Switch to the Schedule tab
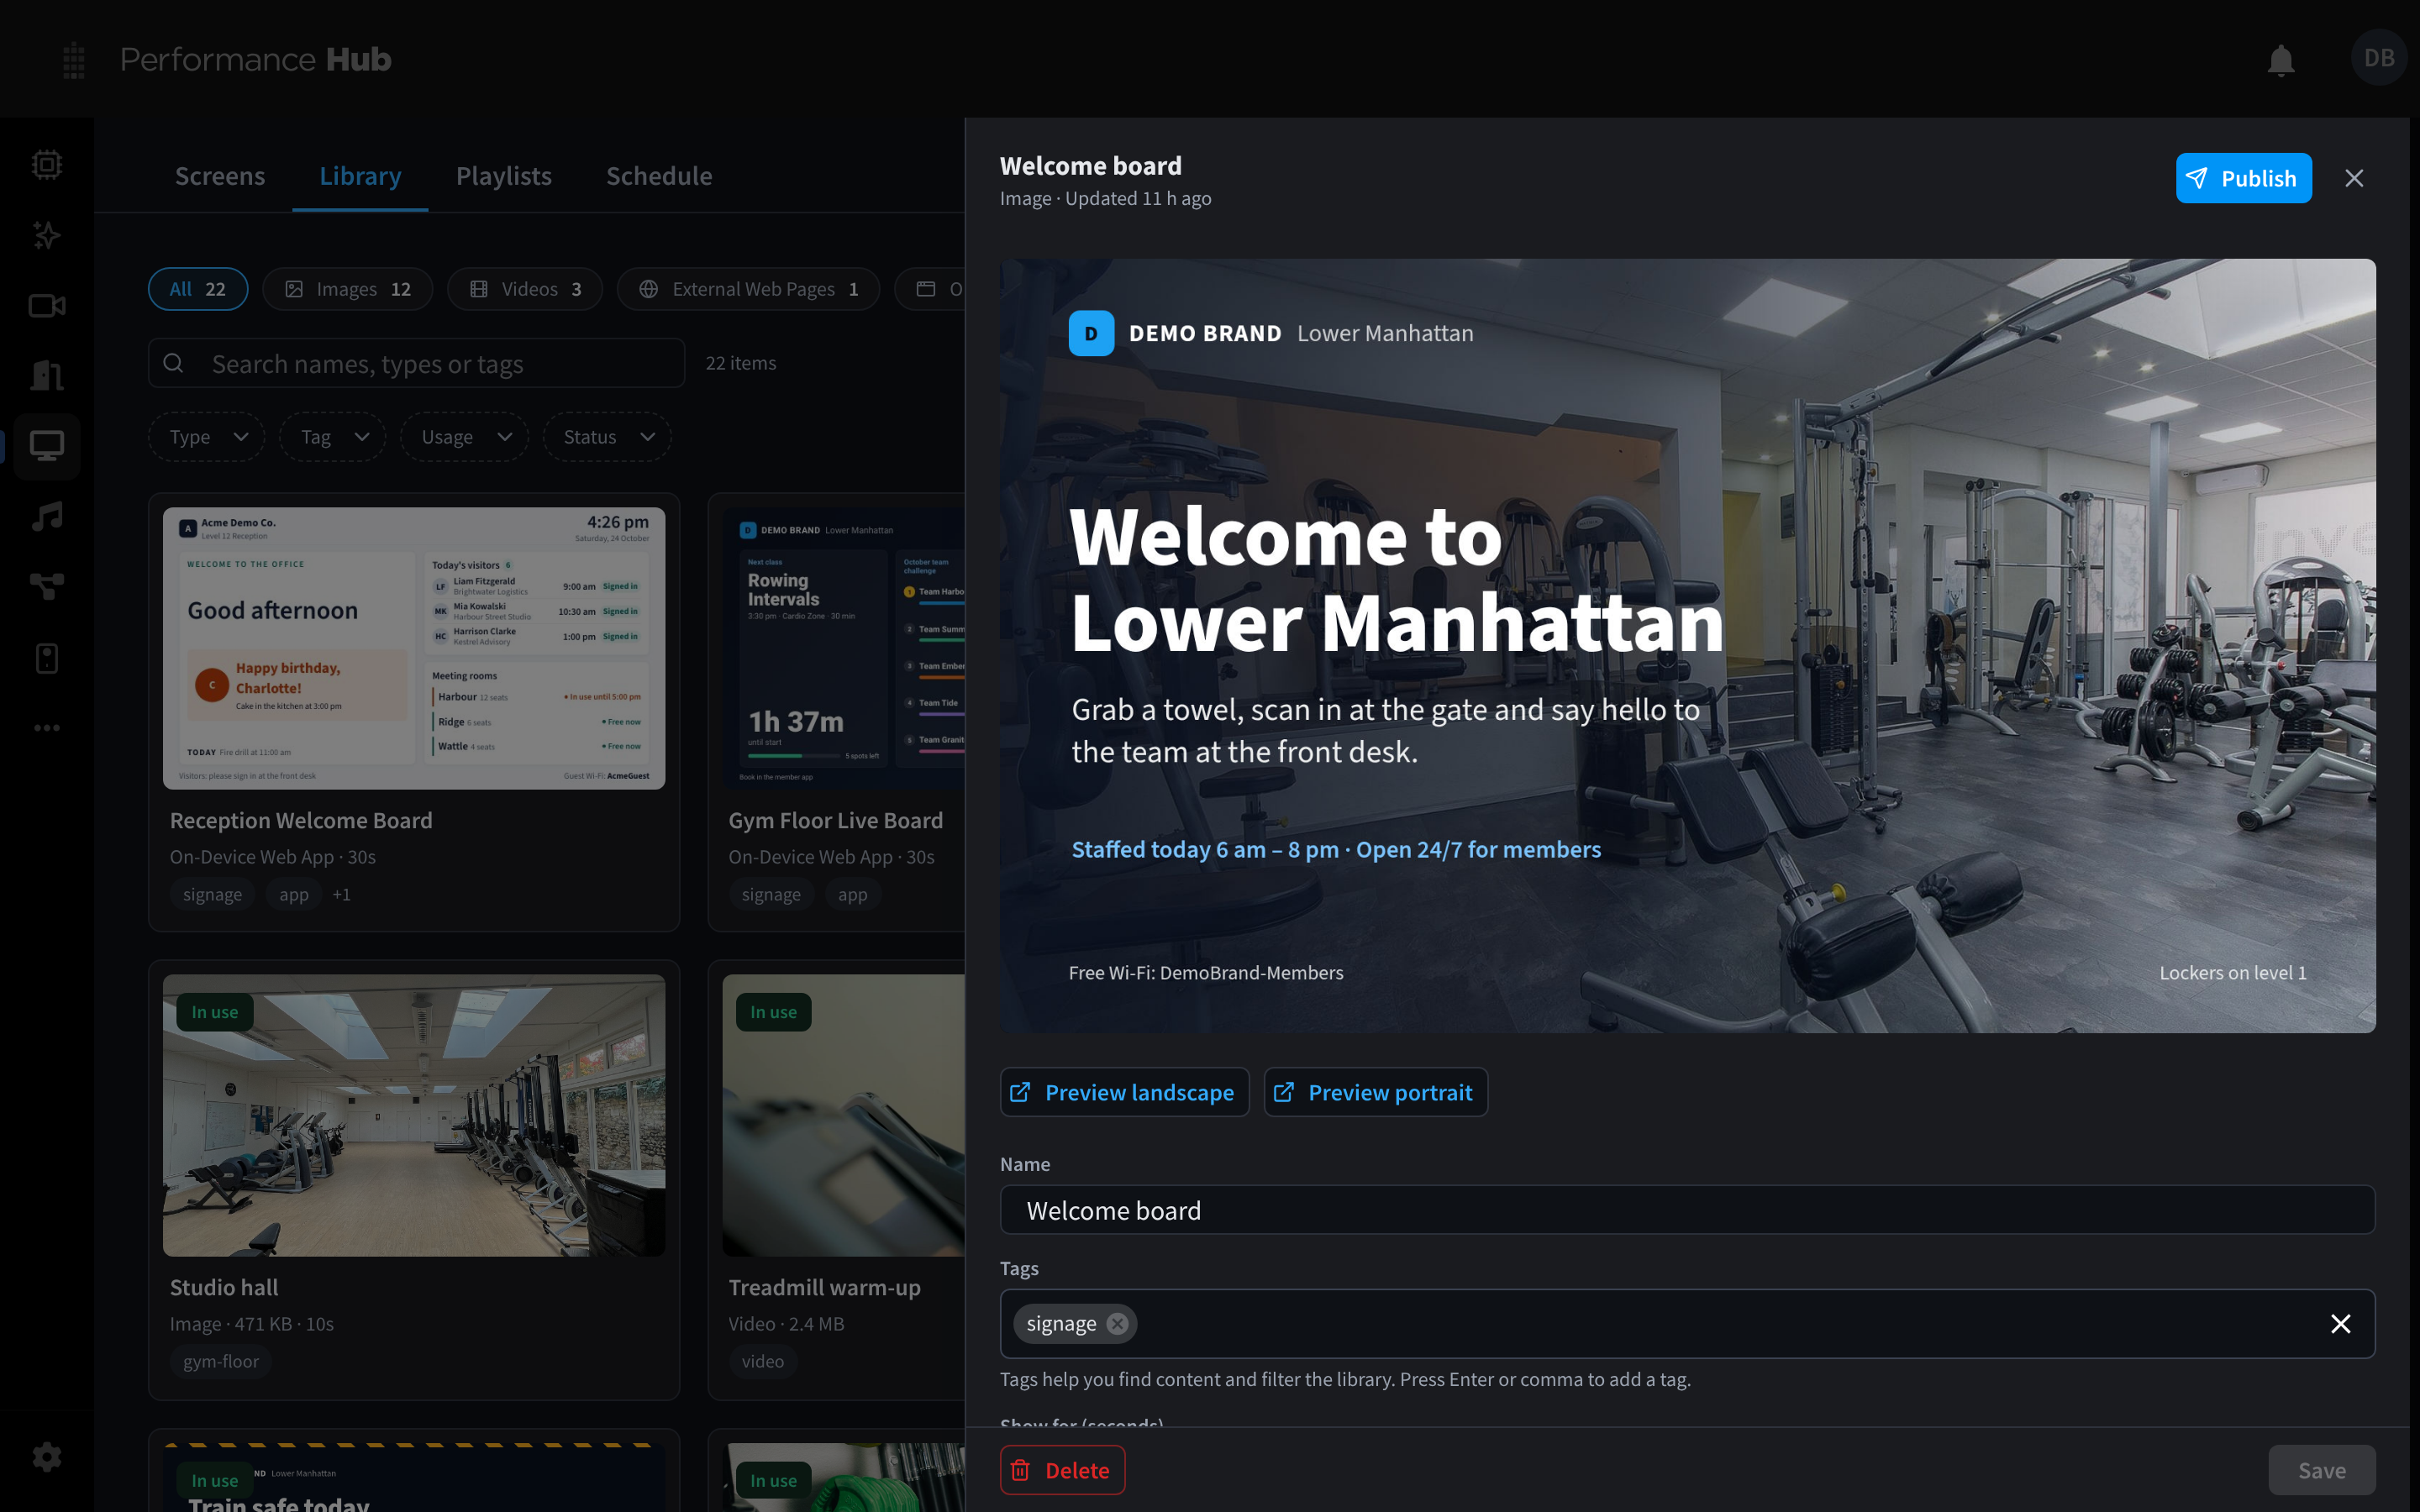Viewport: 2420px width, 1512px height. (x=659, y=176)
